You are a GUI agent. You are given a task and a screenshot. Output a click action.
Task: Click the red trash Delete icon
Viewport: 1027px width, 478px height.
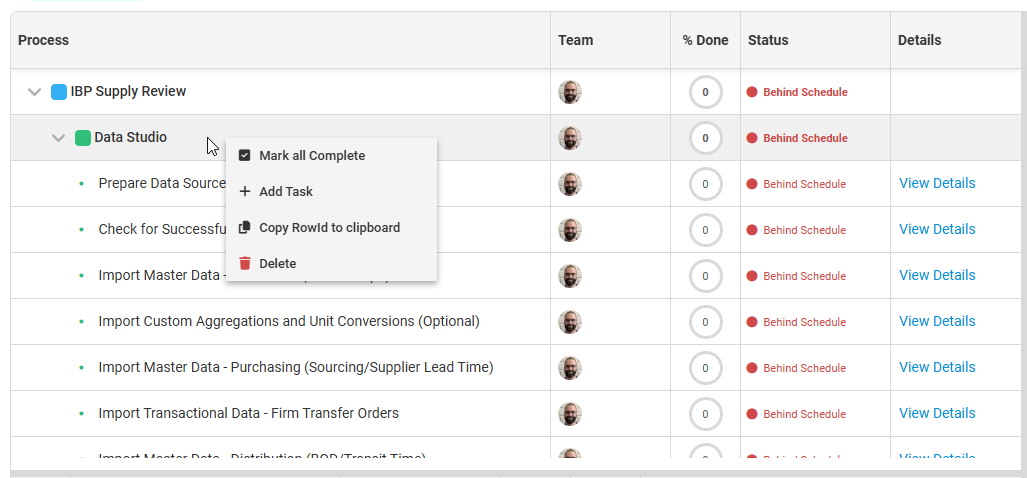pos(245,264)
